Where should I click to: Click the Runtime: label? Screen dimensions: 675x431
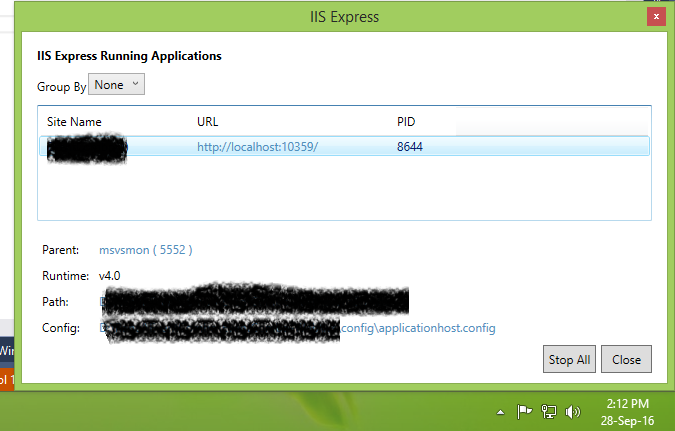65,276
